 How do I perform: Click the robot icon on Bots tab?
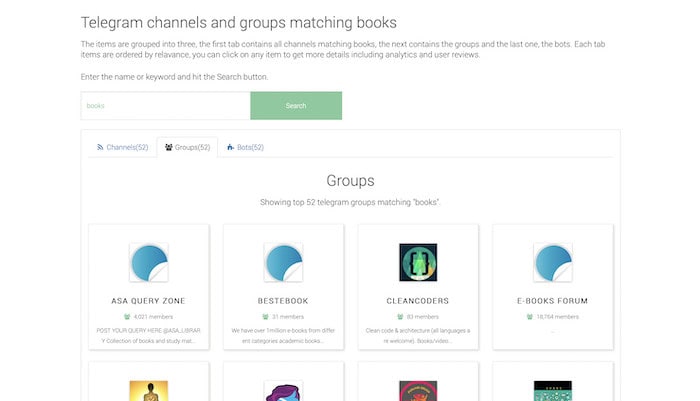[230, 147]
